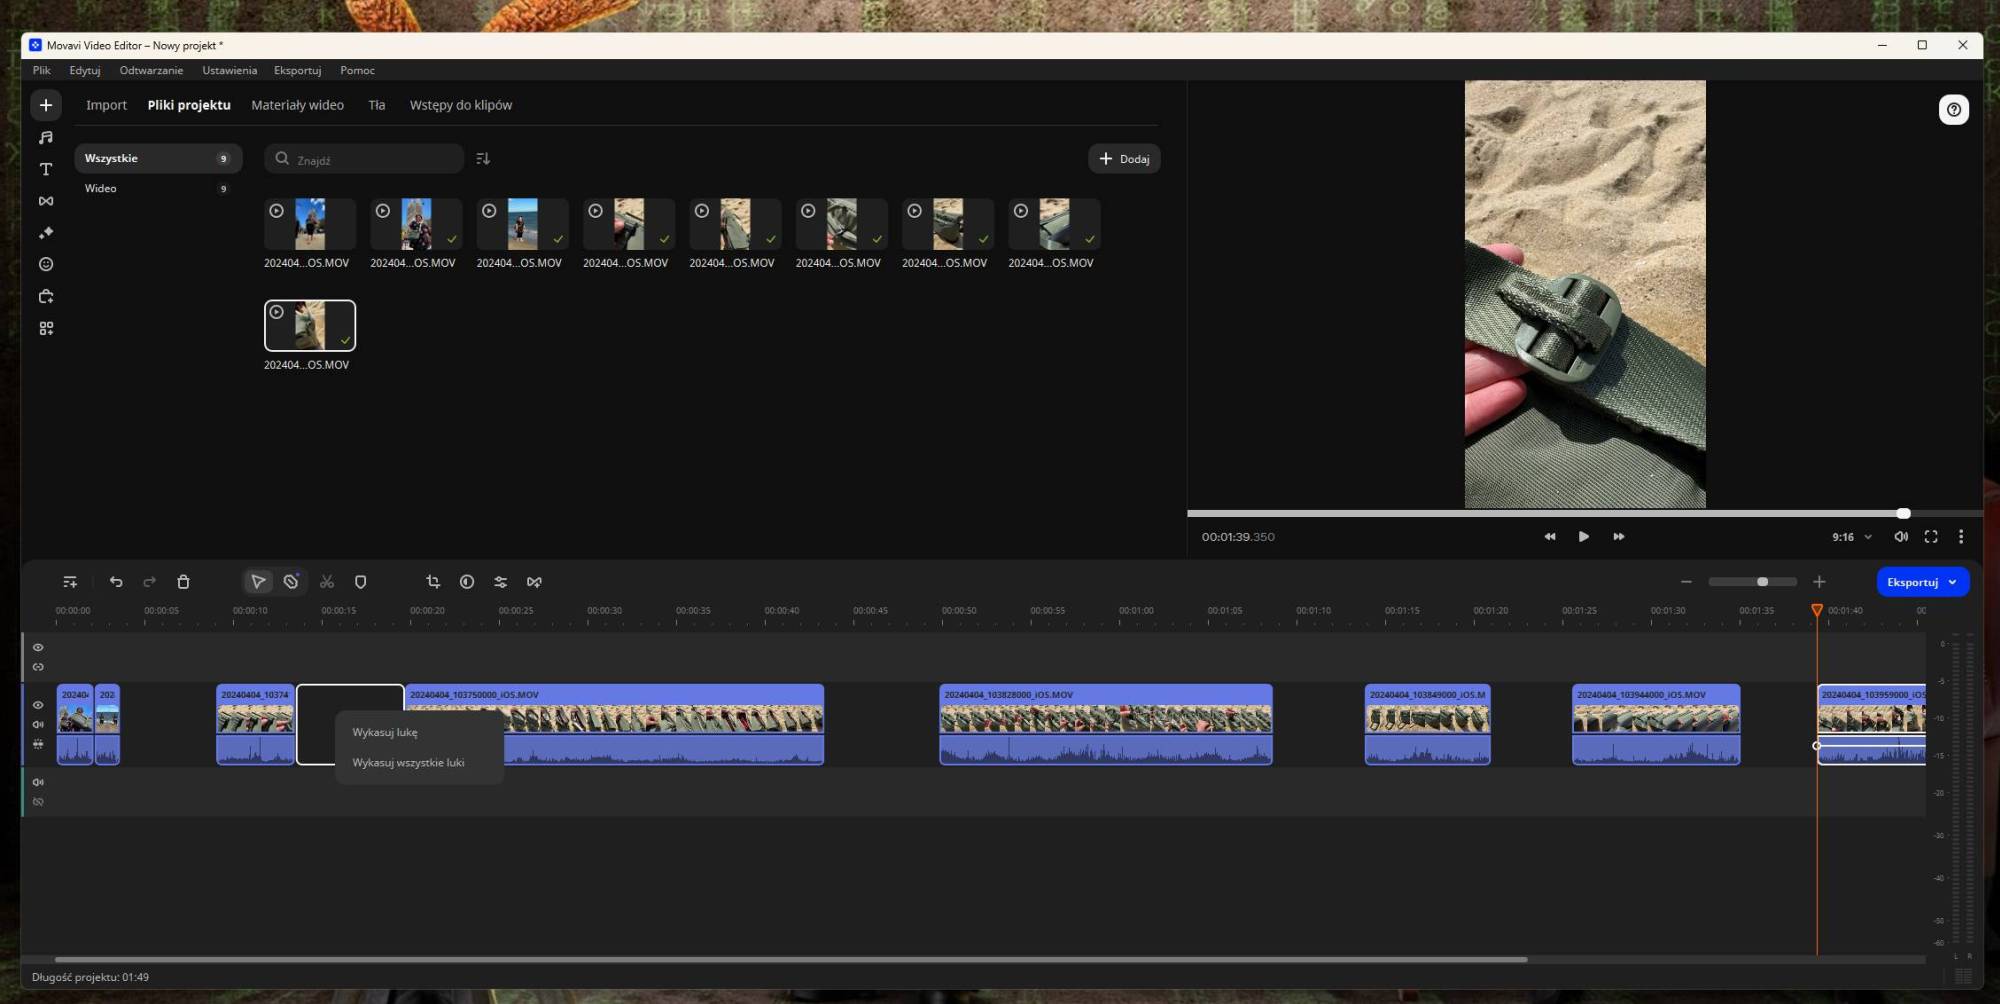Open the audio music panel in sidebar
Image resolution: width=2000 pixels, height=1004 pixels.
46,137
